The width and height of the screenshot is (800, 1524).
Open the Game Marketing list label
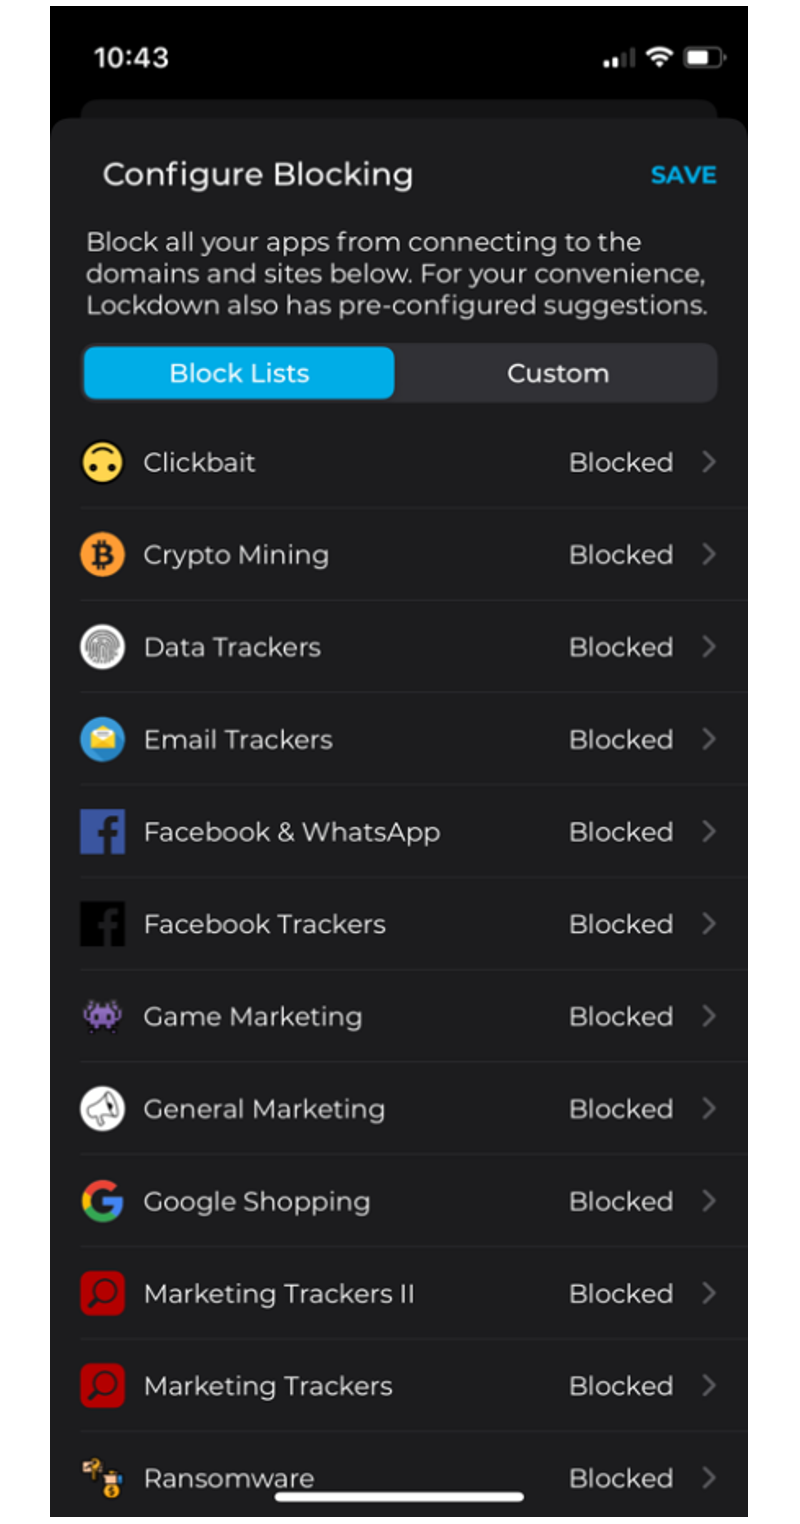pyautogui.click(x=253, y=1017)
